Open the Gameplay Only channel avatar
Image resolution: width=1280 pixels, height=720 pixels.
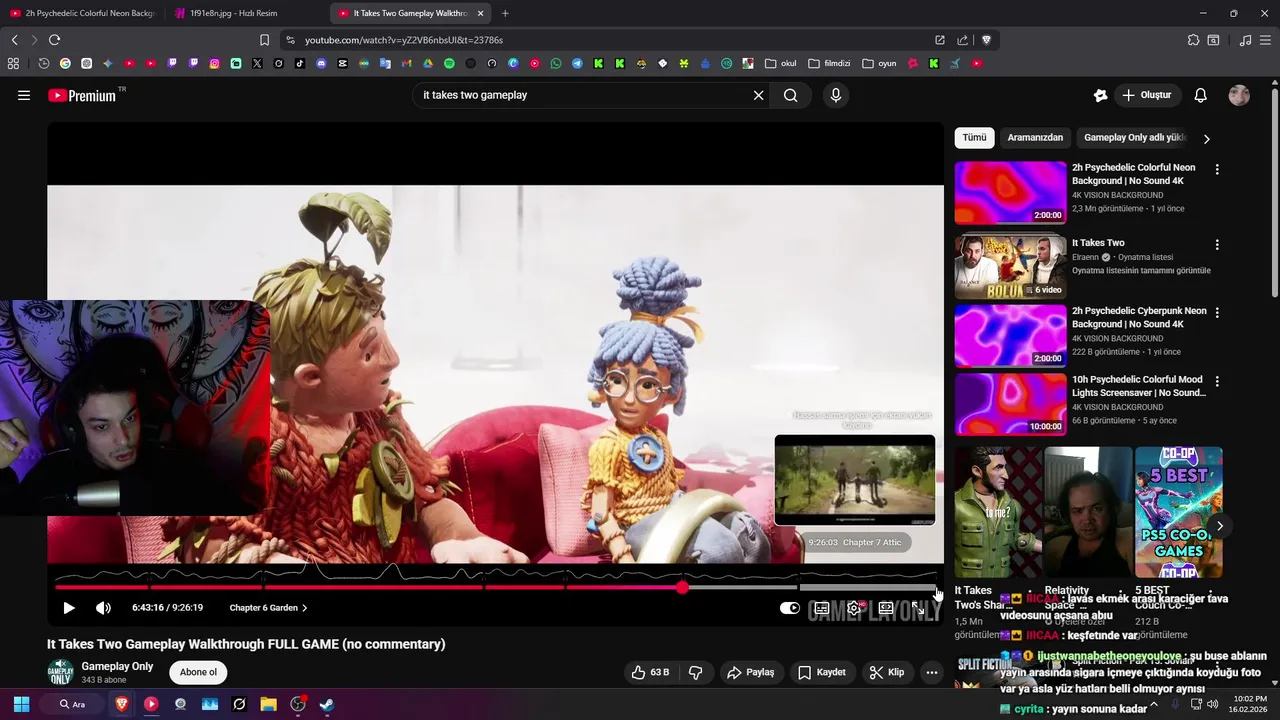click(x=60, y=672)
